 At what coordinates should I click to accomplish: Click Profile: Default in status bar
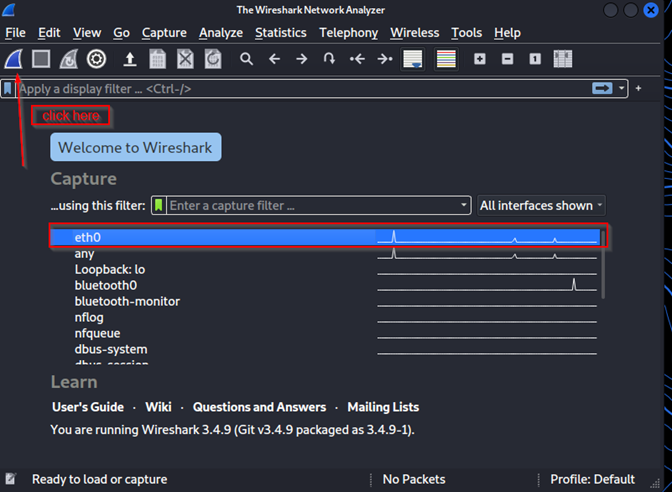pyautogui.click(x=592, y=479)
